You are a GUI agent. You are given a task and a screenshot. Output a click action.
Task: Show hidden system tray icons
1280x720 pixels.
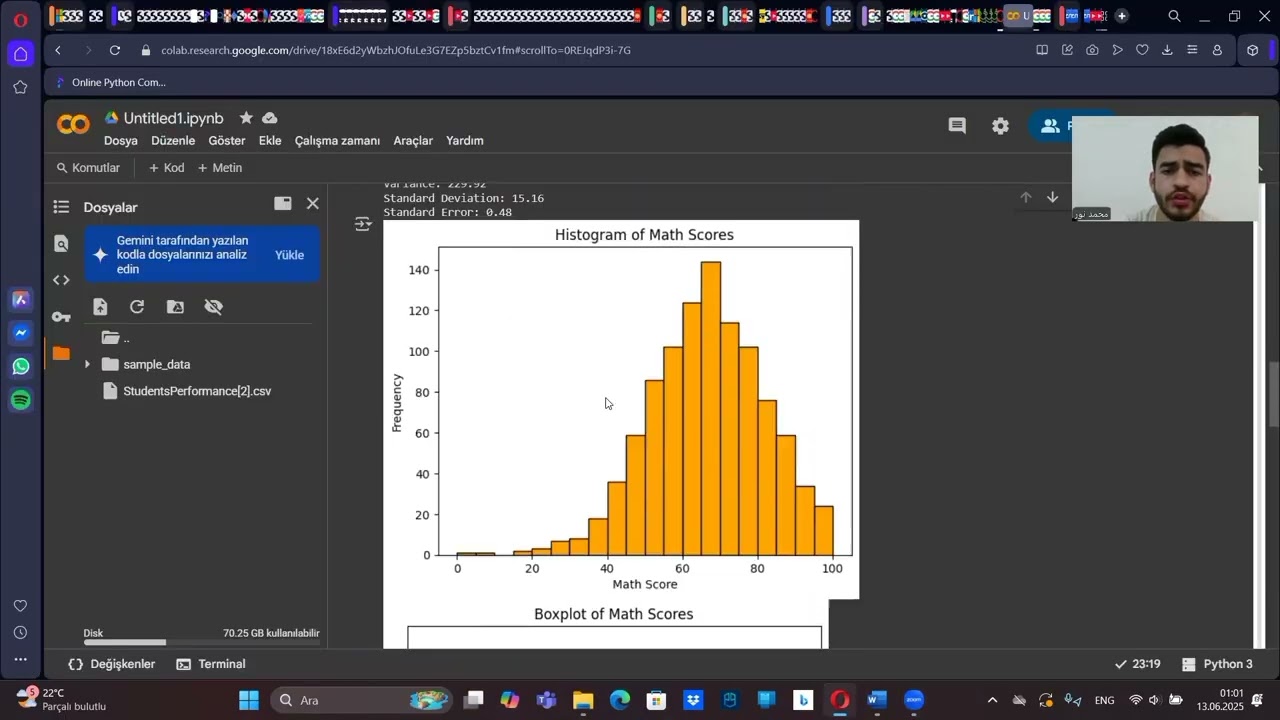[992, 700]
